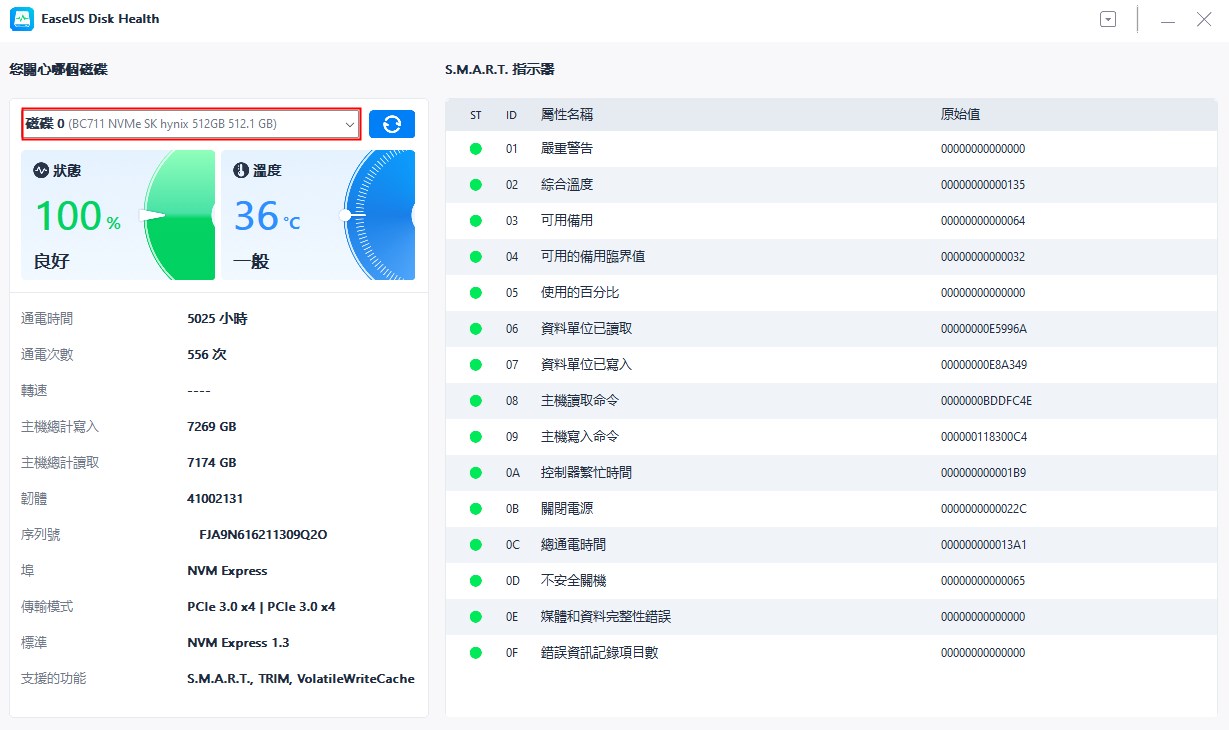Click green status dot for 嚴重警告
Viewport: 1229px width, 730px height.
pos(476,149)
